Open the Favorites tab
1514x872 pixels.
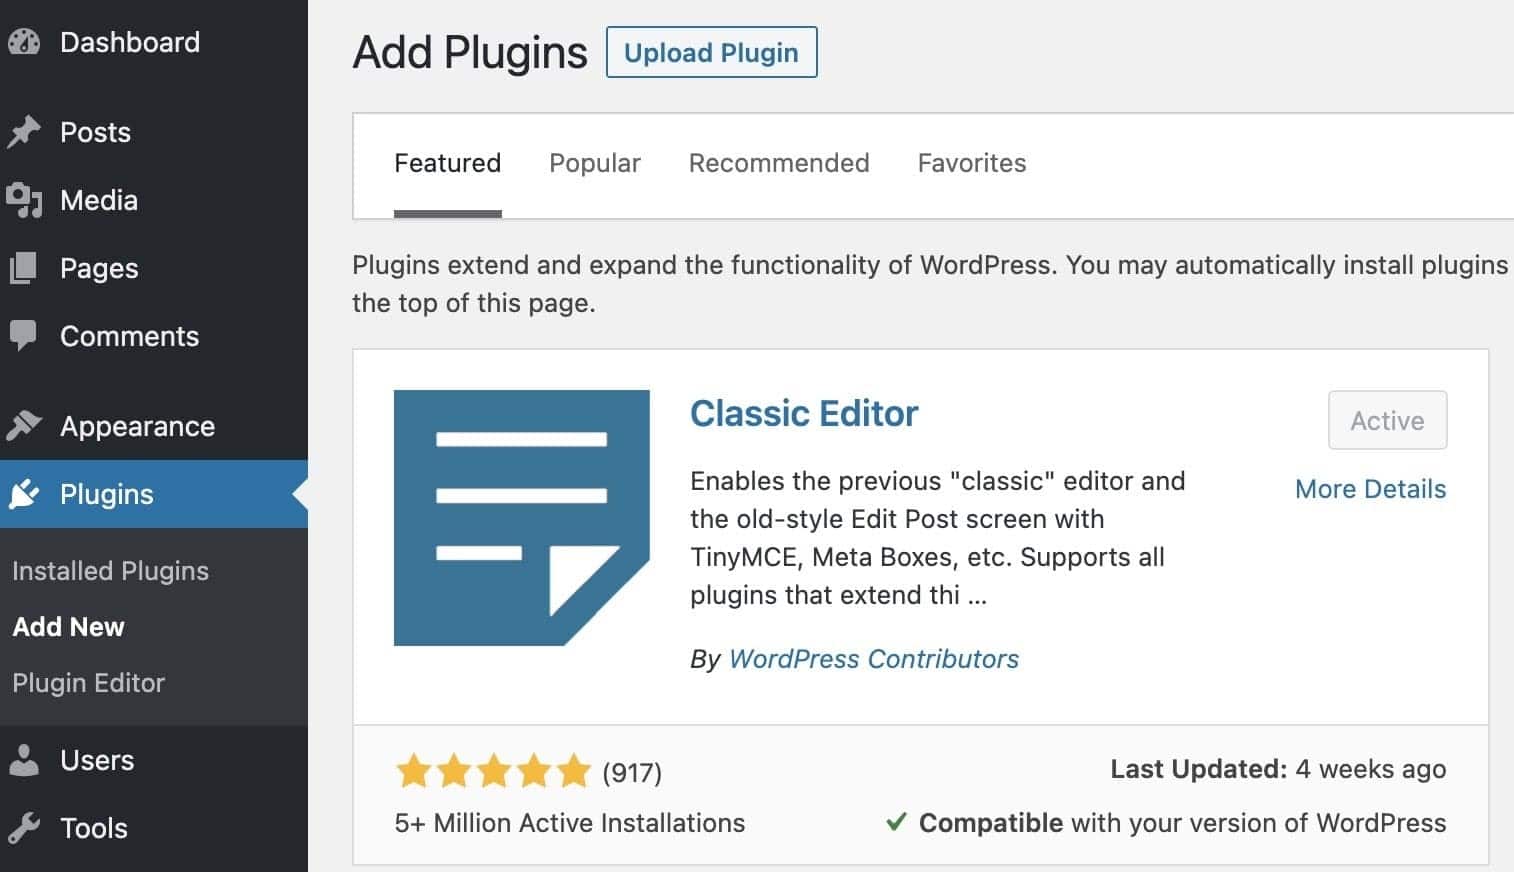pos(972,163)
